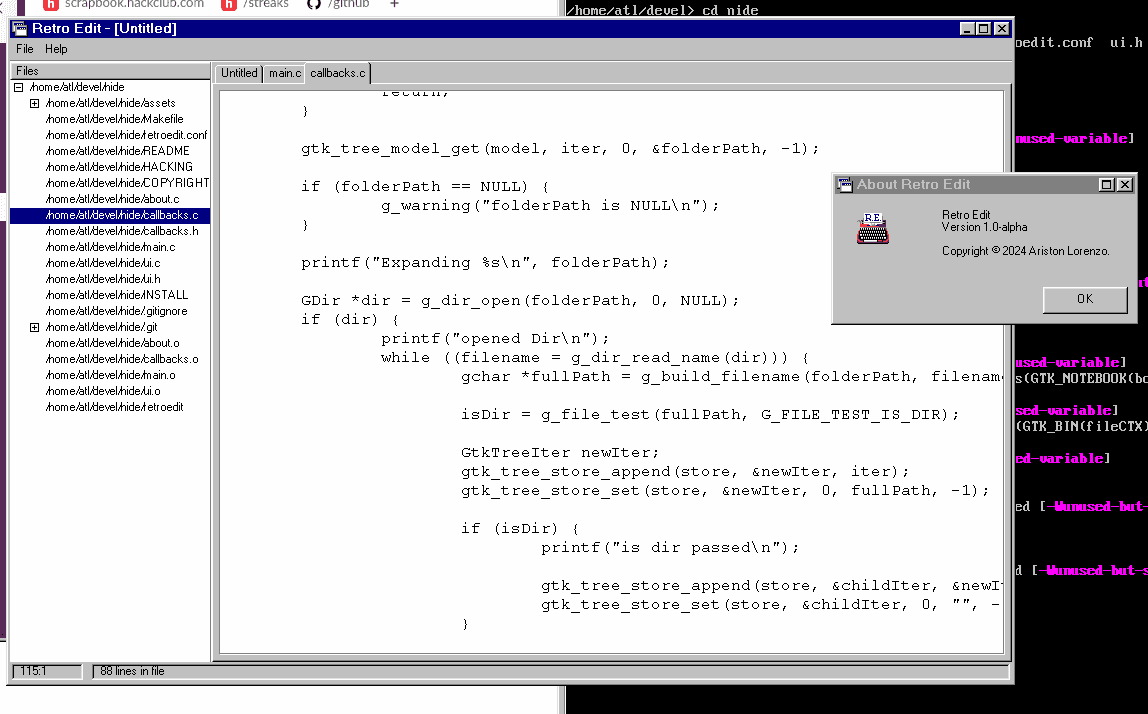1148x714 pixels.
Task: Maximize the About Retro Edit dialog
Action: click(1107, 185)
